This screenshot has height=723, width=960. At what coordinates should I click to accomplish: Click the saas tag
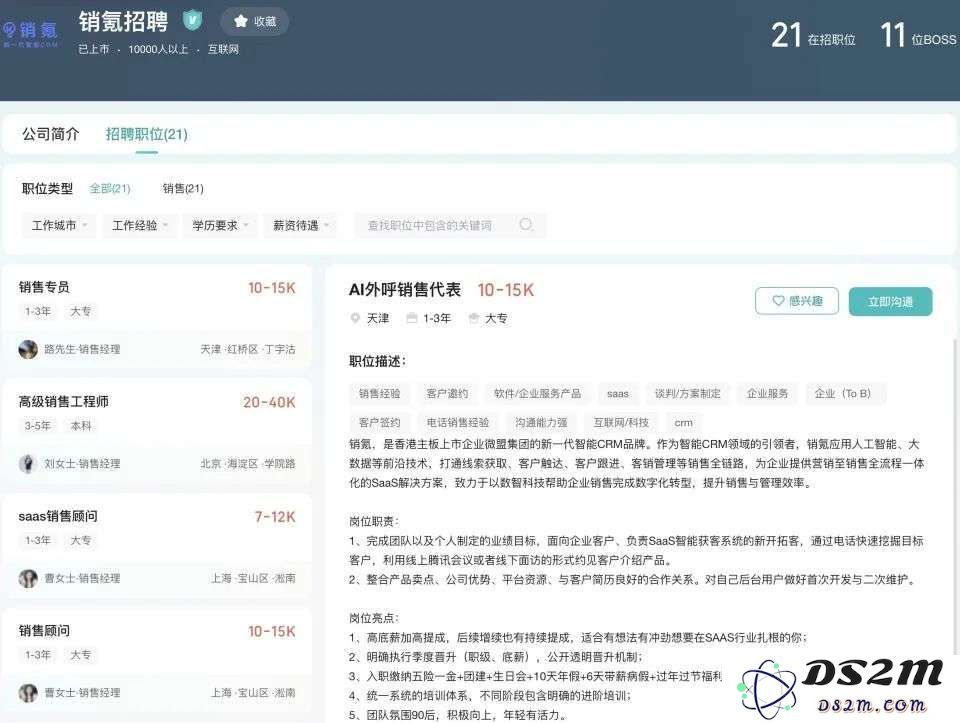pos(618,394)
